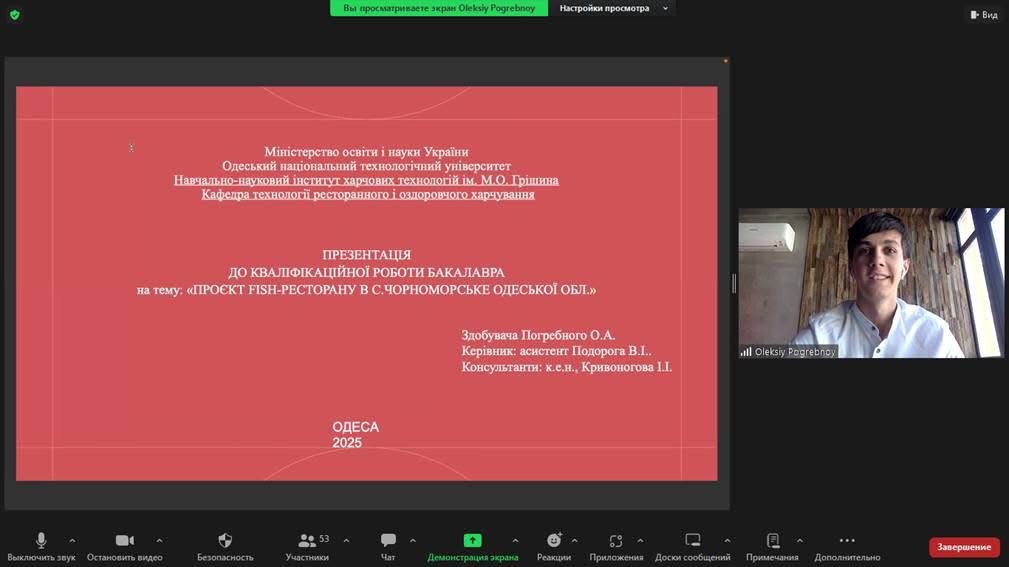Click ОДЕСА 2025 text on slide
The width and height of the screenshot is (1009, 567).
point(355,435)
